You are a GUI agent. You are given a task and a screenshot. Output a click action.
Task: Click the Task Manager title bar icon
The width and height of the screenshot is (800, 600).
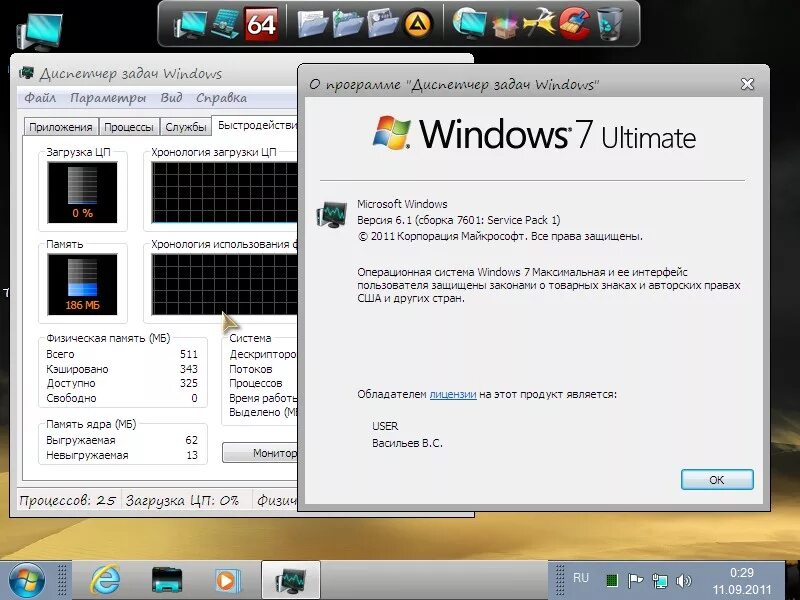click(27, 73)
